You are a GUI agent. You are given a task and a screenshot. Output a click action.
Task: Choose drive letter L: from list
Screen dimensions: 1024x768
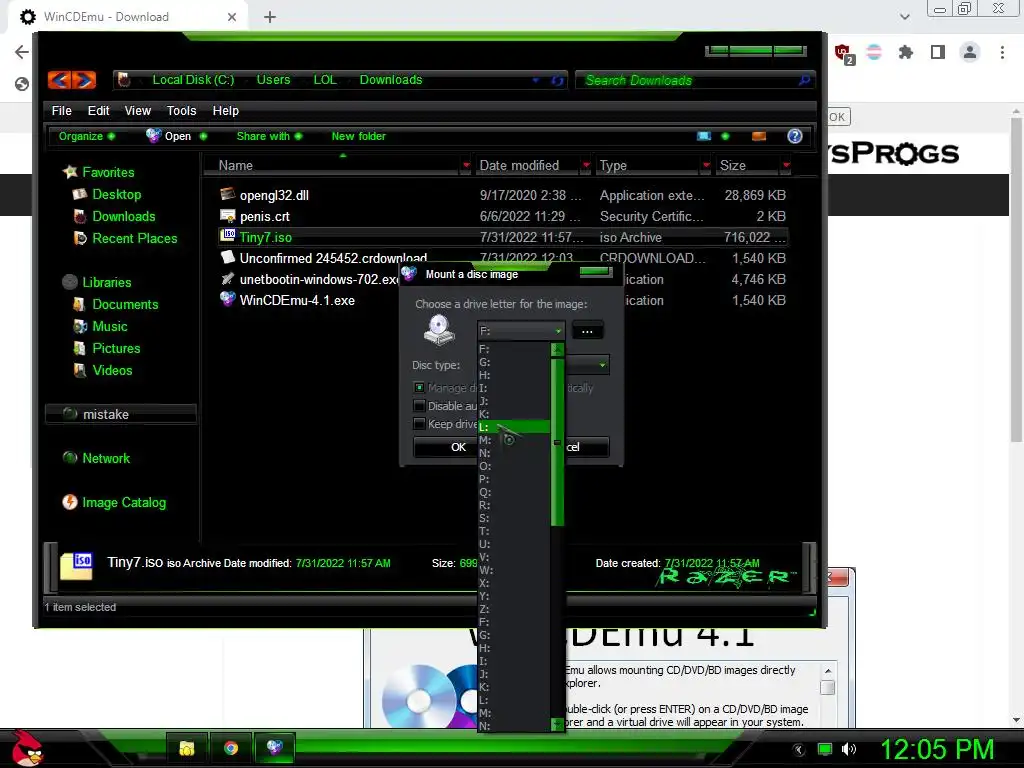click(514, 426)
